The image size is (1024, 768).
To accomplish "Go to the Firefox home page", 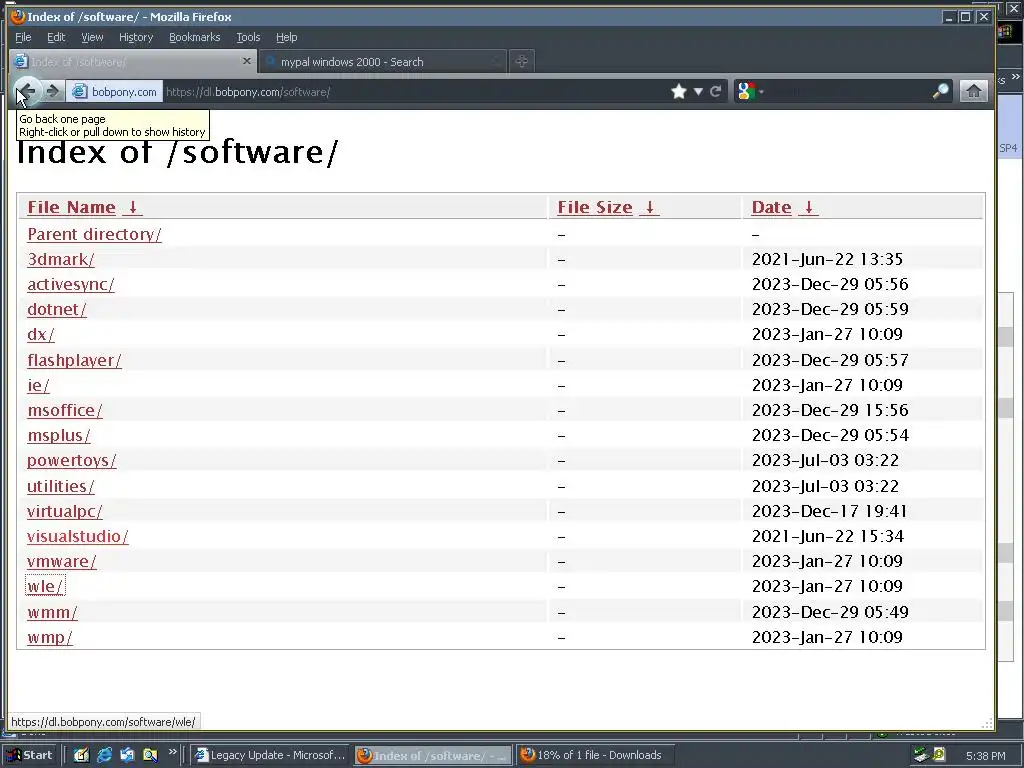I will tap(973, 91).
